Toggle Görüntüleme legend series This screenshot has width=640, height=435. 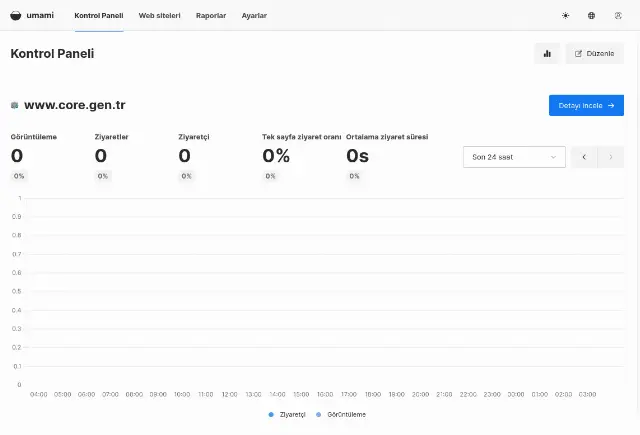click(x=341, y=415)
